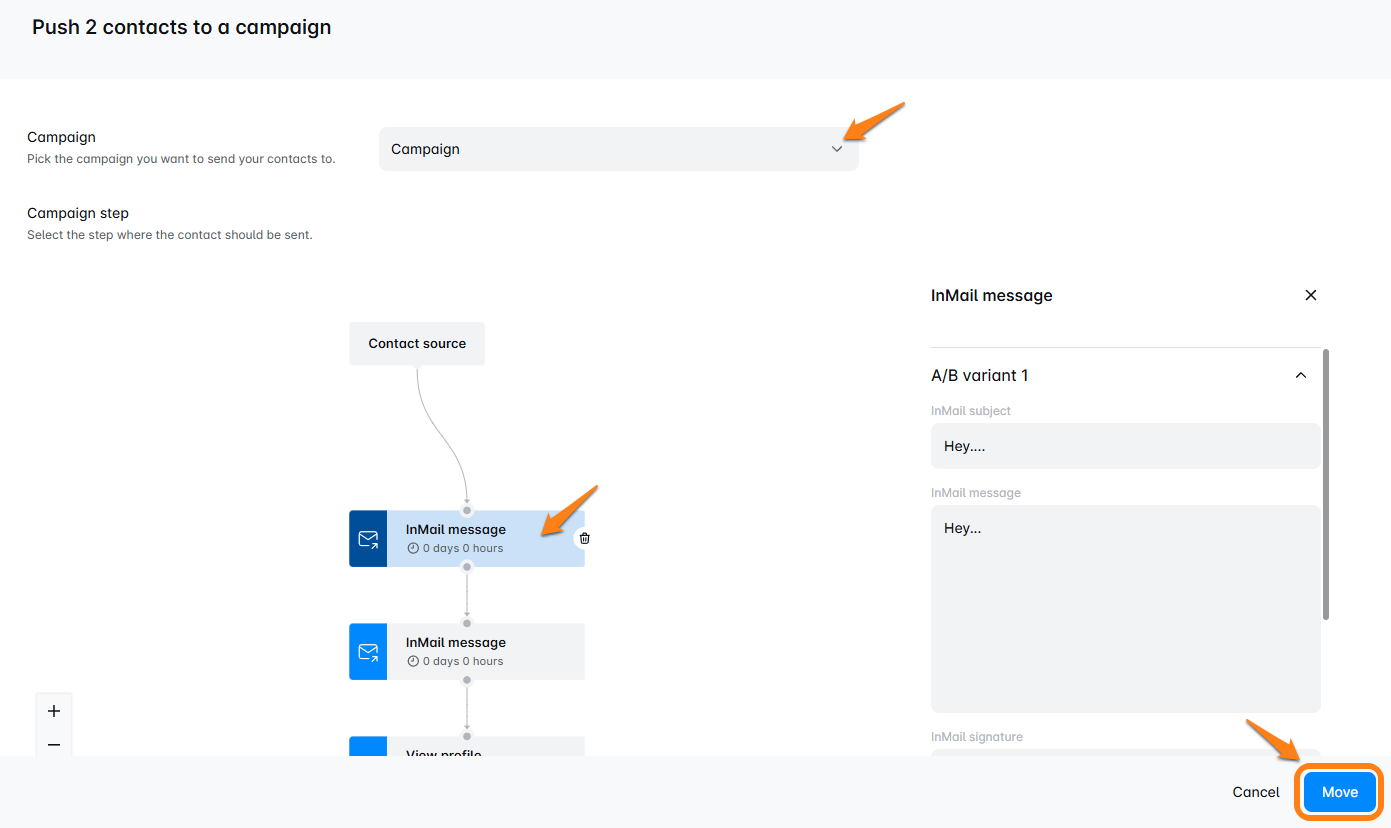Click the clock icon on first InMail step
1391x828 pixels.
pyautogui.click(x=413, y=548)
